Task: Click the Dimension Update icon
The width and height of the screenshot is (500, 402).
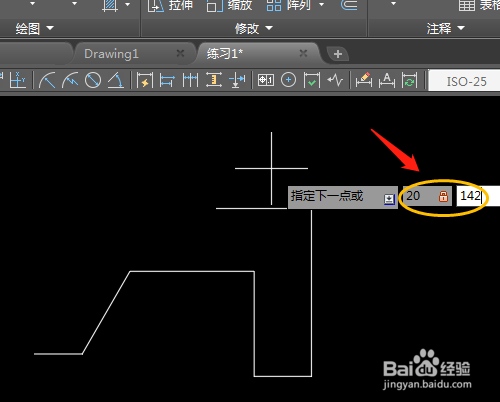Action: pyautogui.click(x=409, y=80)
